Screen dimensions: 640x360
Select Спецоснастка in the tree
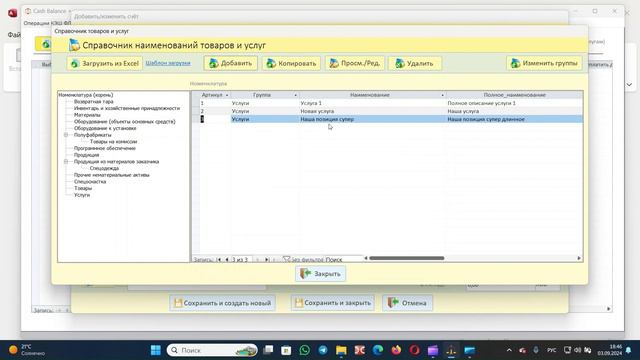pos(90,182)
